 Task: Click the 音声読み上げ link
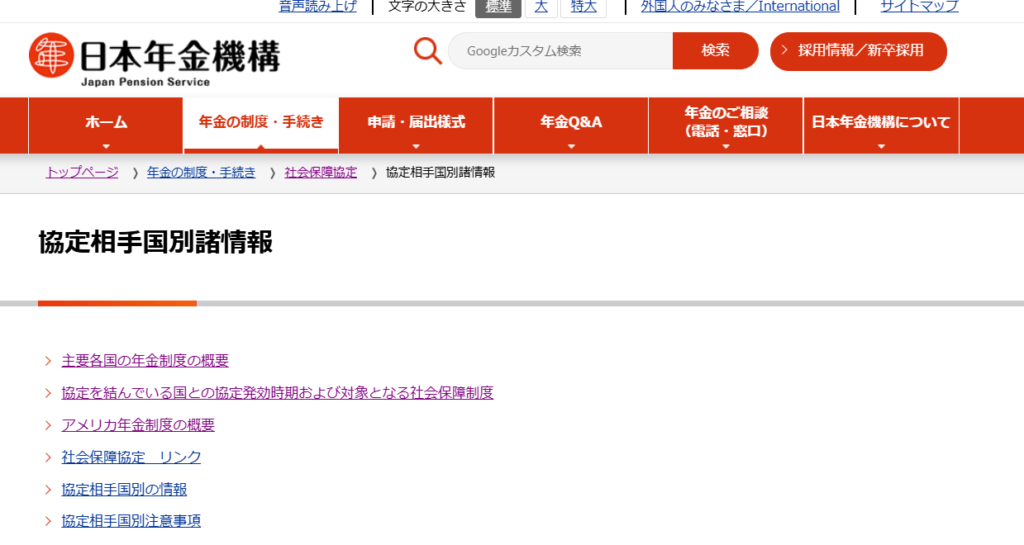(317, 7)
